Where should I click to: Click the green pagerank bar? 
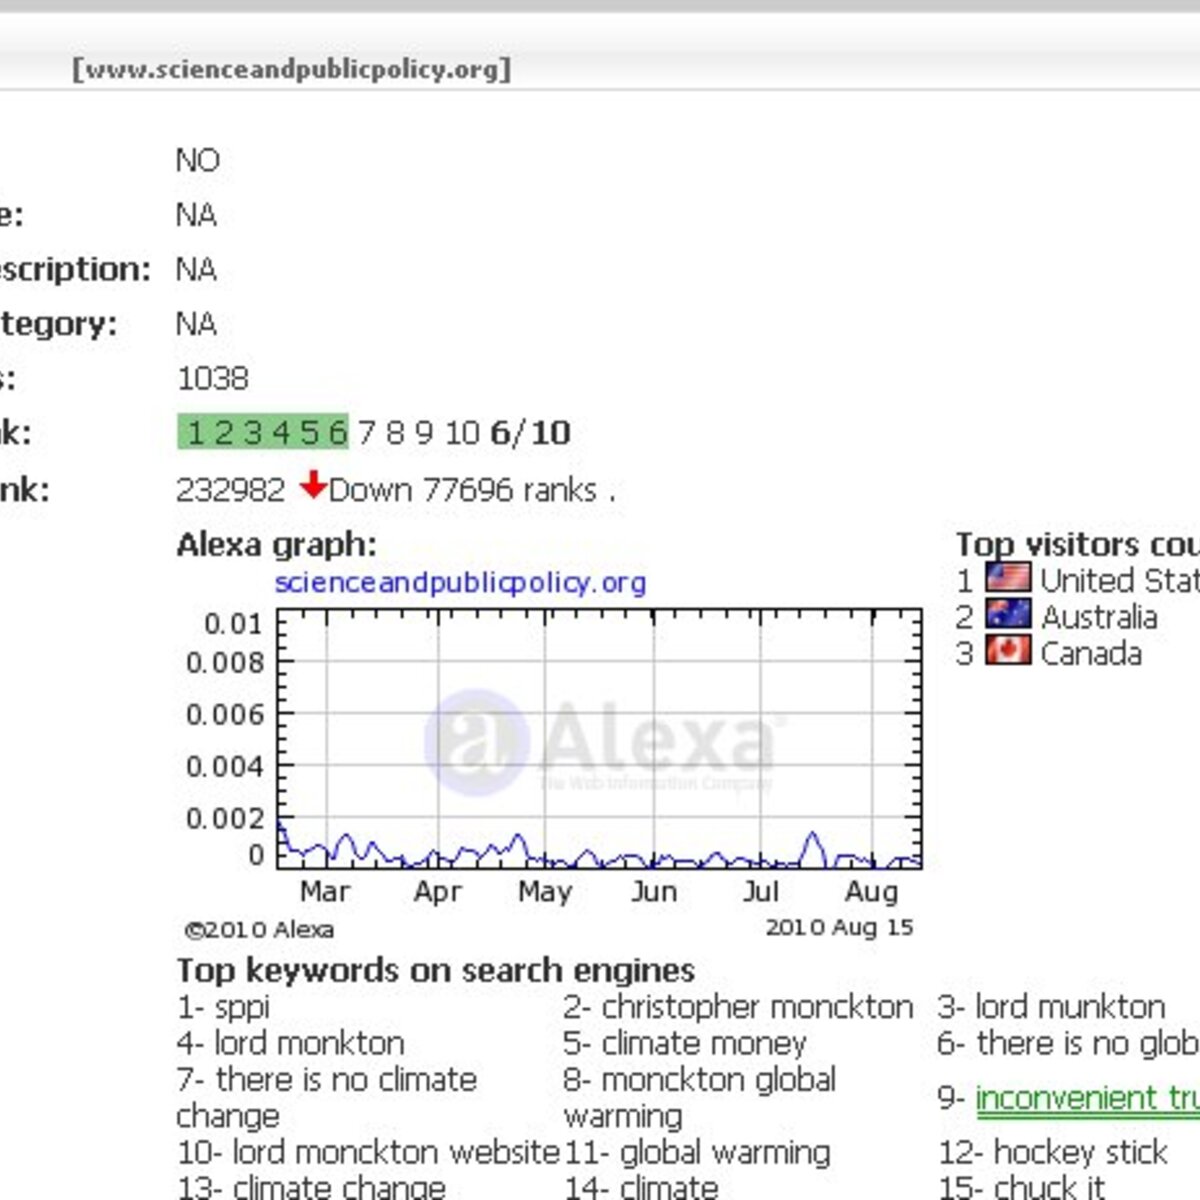pos(263,432)
